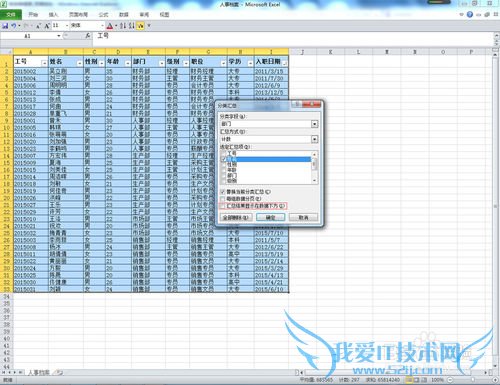The width and height of the screenshot is (500, 385).
Task: Check the 性别 item in summary list
Action: [224, 165]
